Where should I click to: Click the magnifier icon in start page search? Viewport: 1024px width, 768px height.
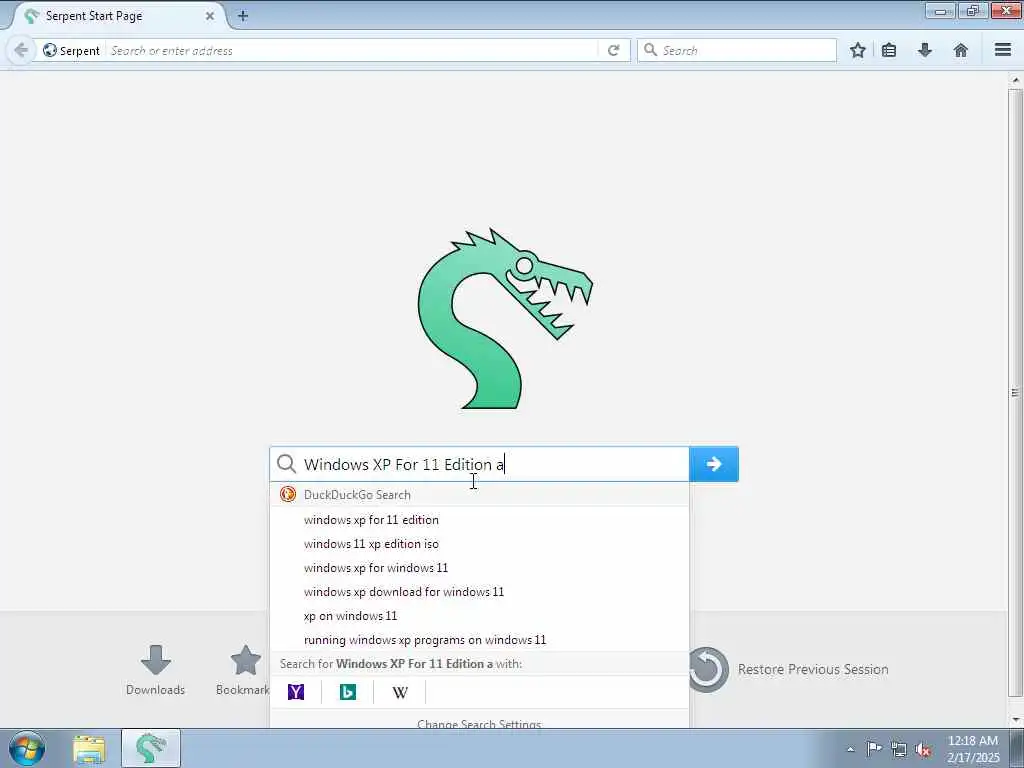[x=286, y=464]
